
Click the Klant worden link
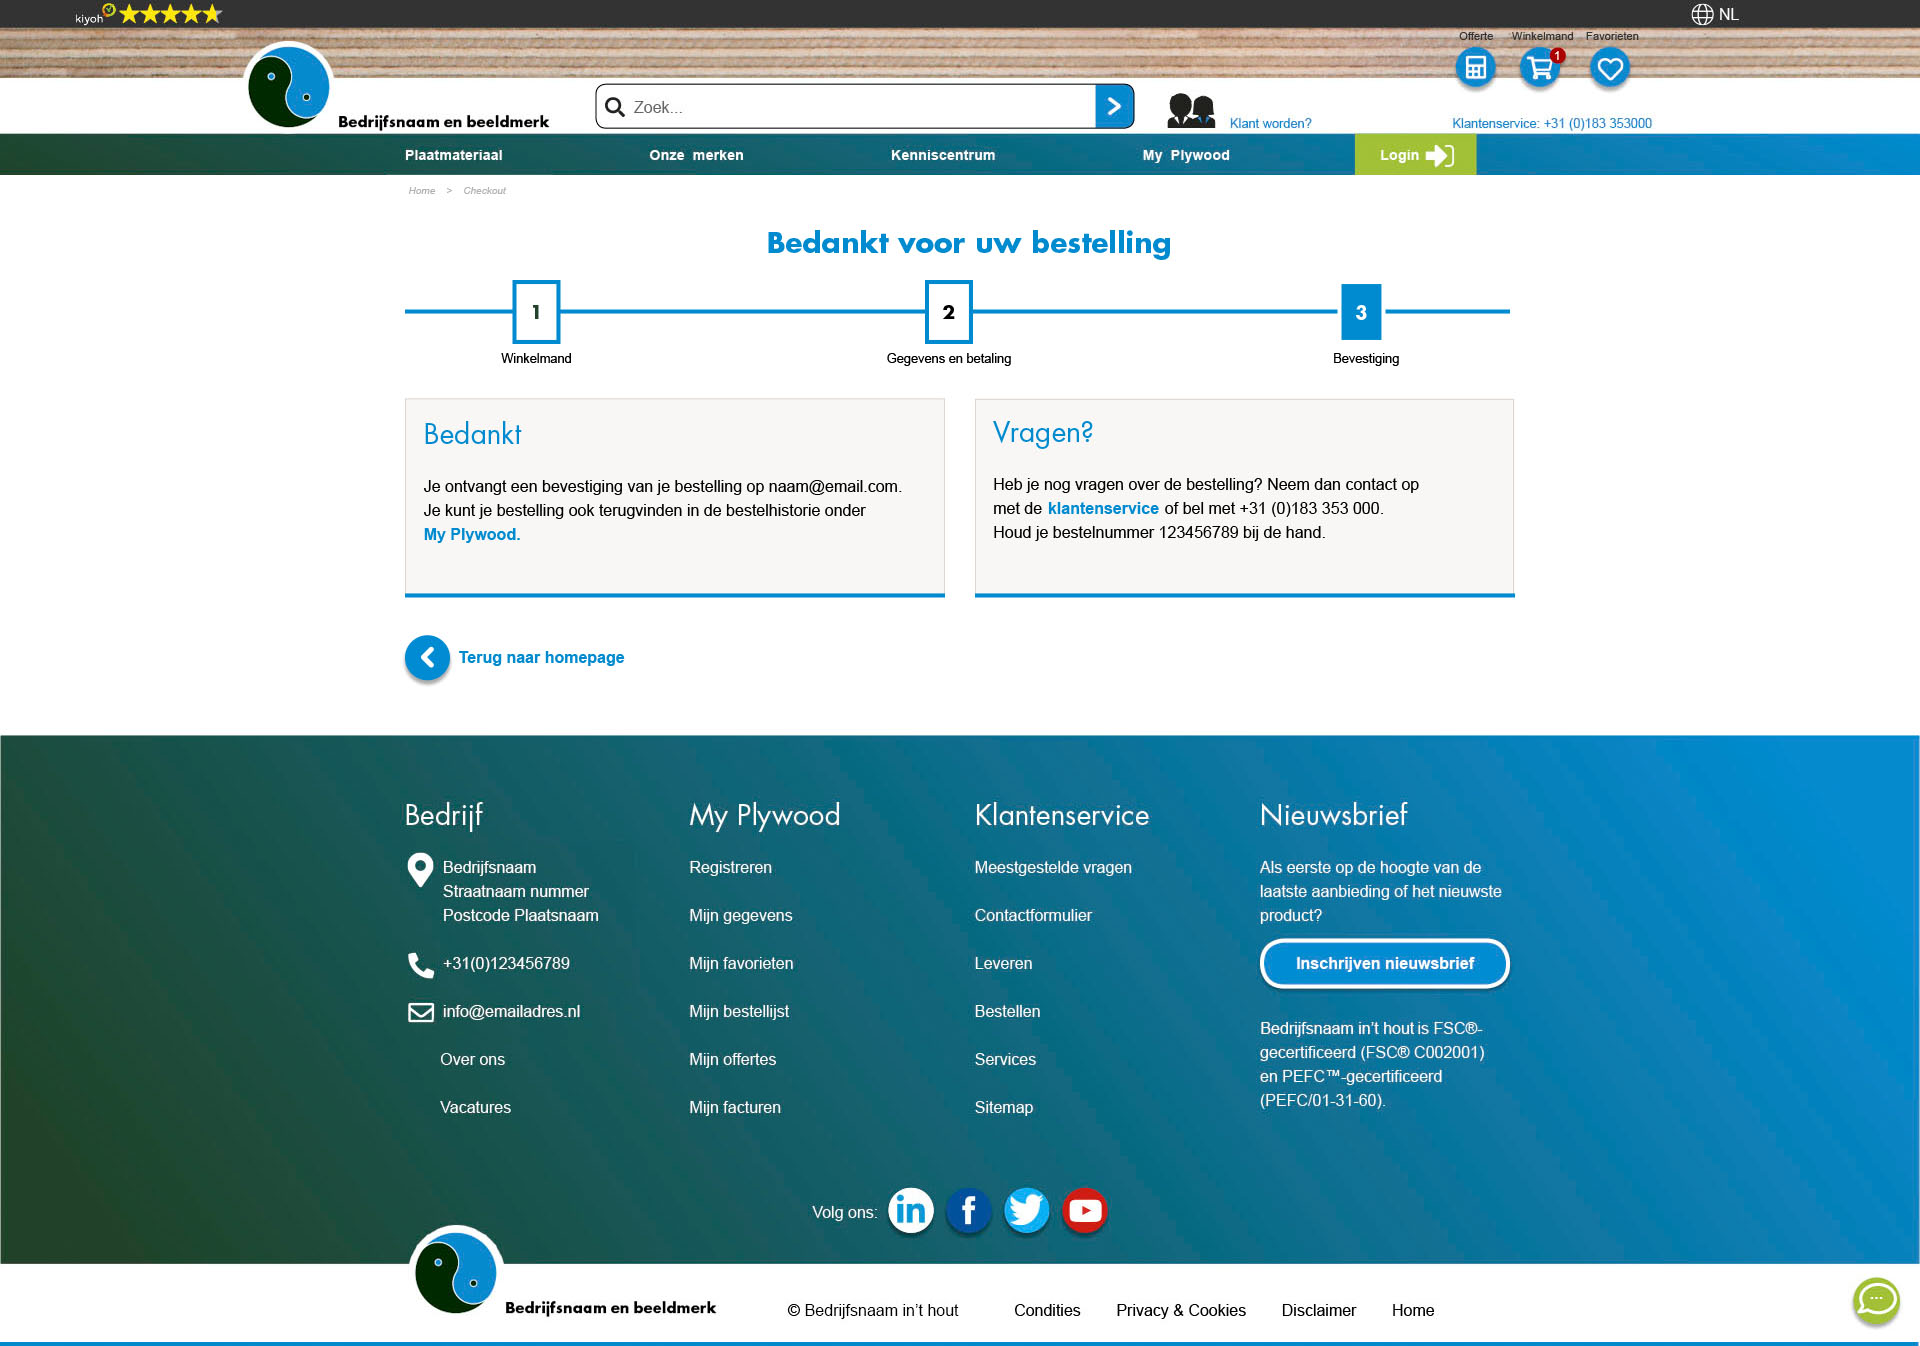tap(1270, 123)
